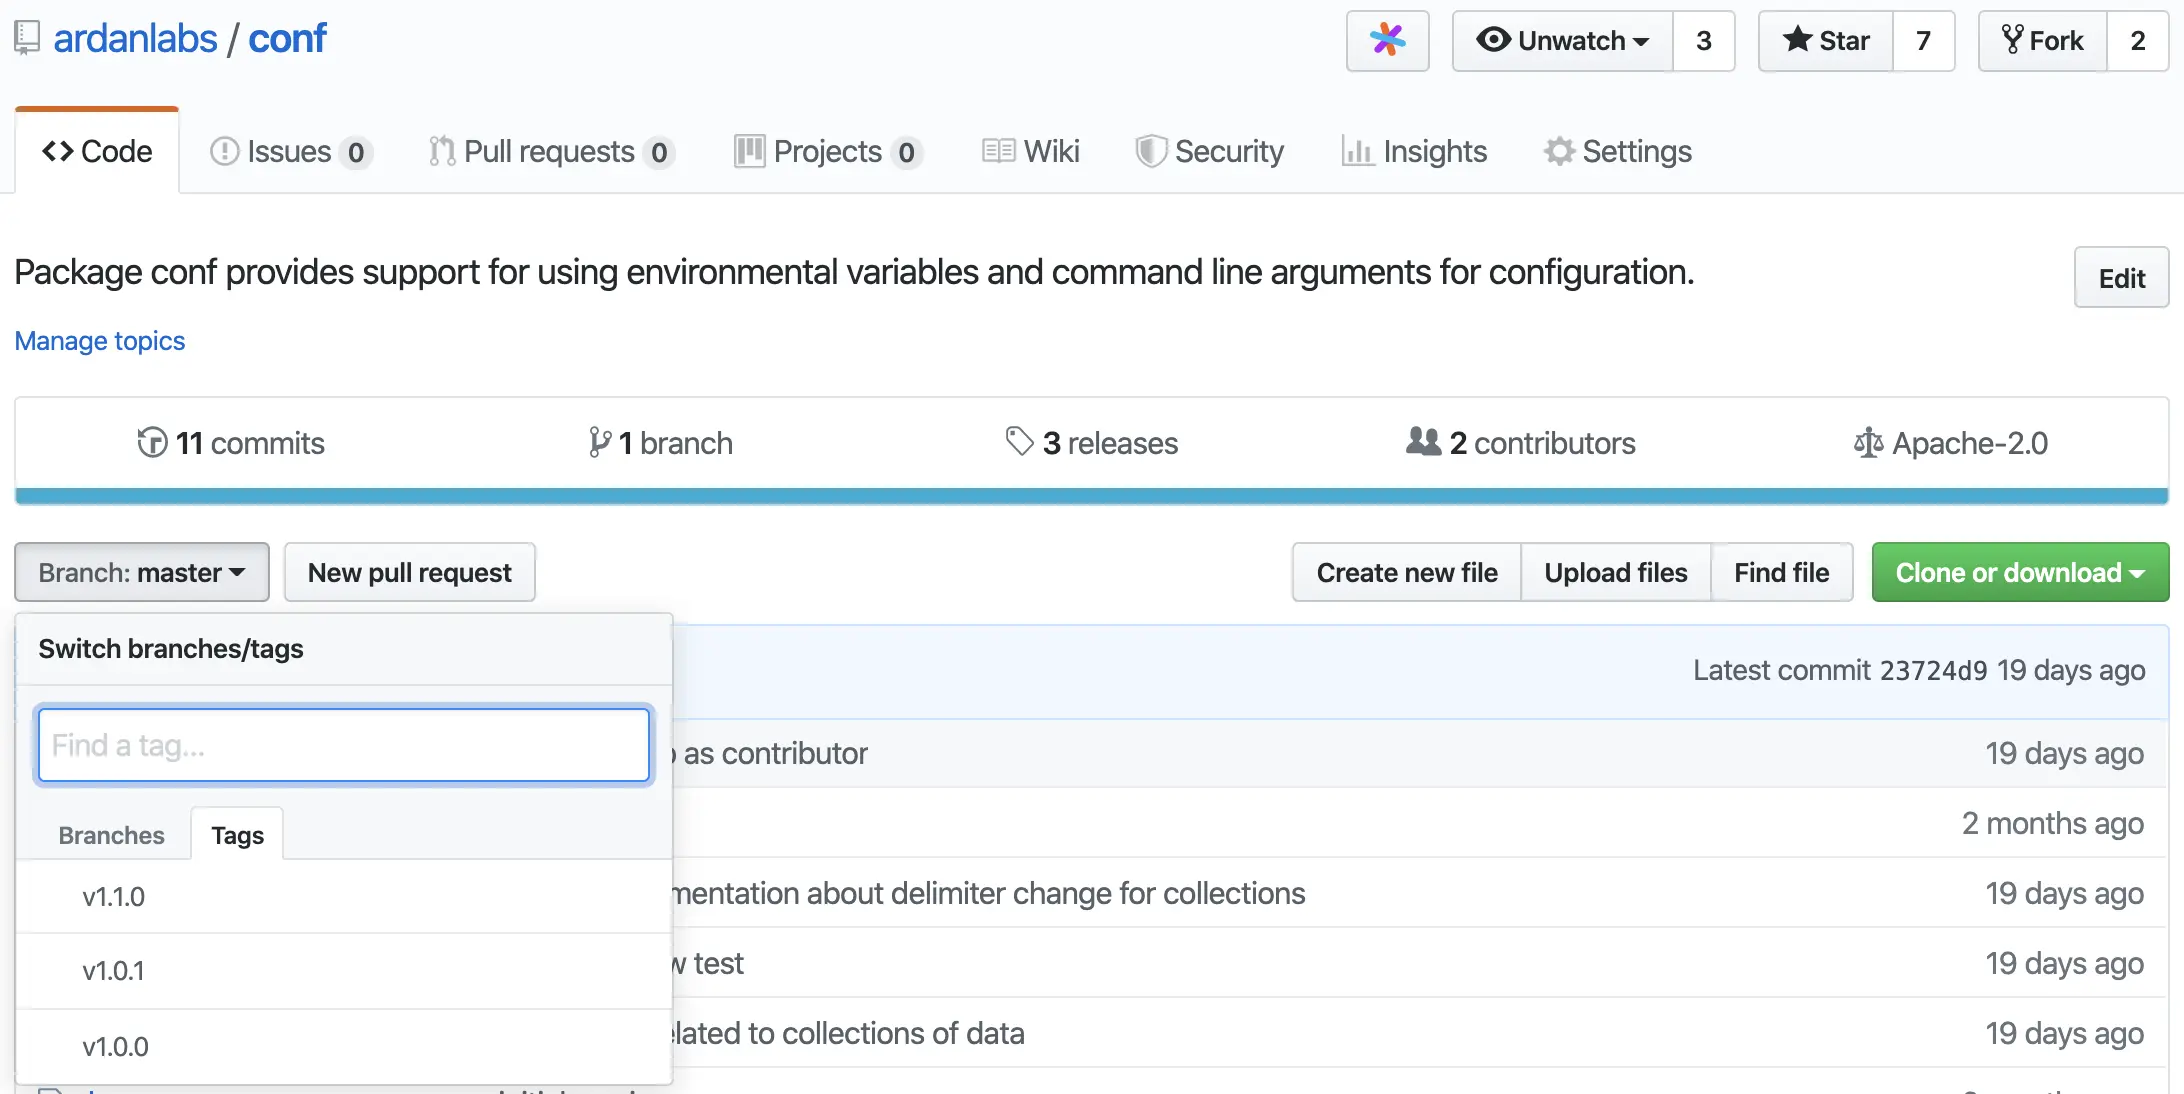This screenshot has width=2184, height=1094.
Task: Open the Settings tab
Action: point(1617,151)
